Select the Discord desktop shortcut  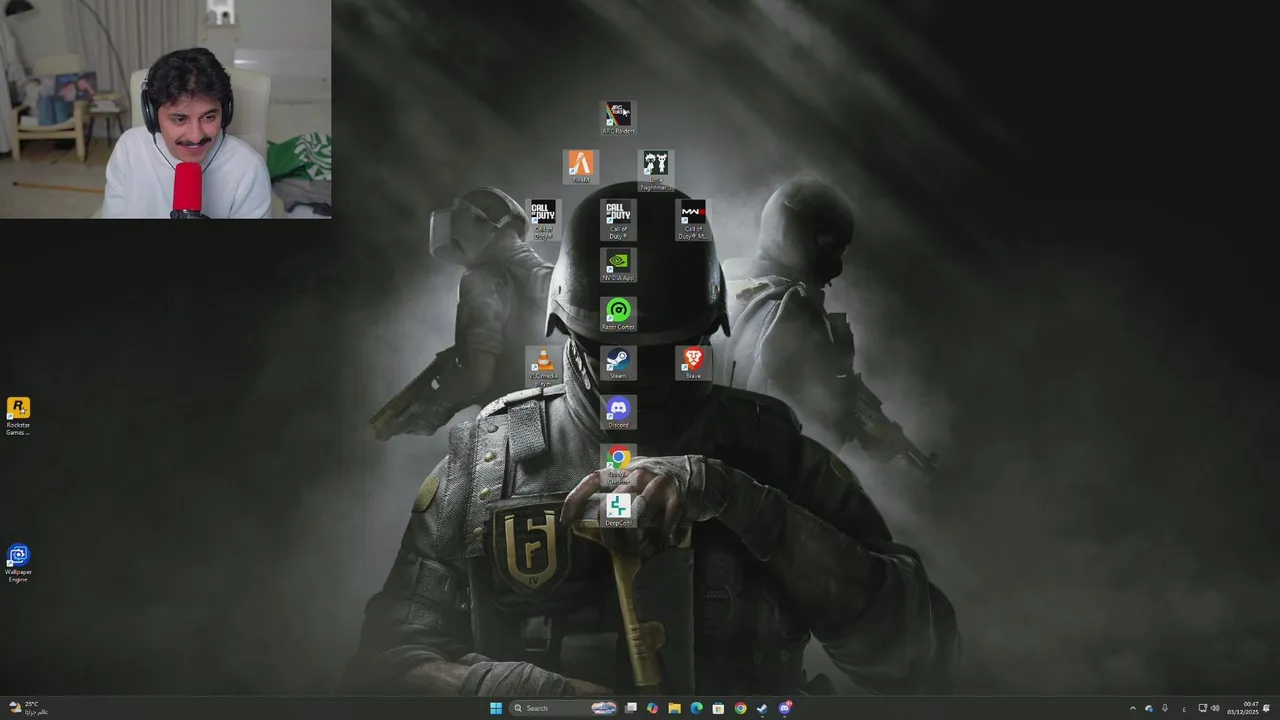tap(618, 412)
